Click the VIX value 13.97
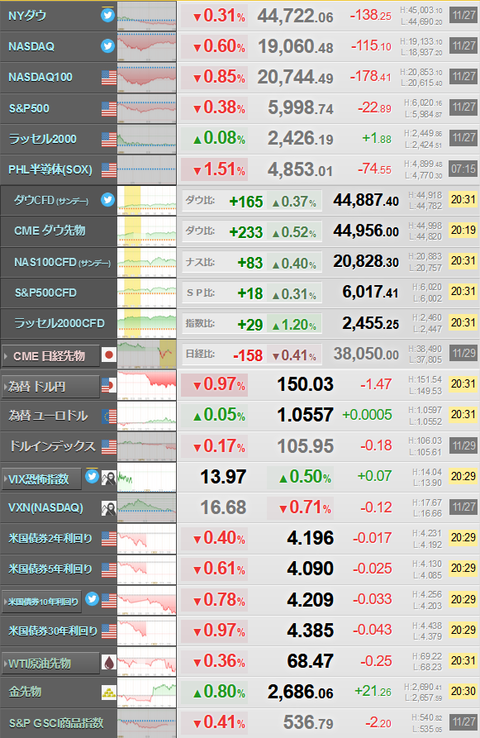480x738 pixels. tap(223, 477)
